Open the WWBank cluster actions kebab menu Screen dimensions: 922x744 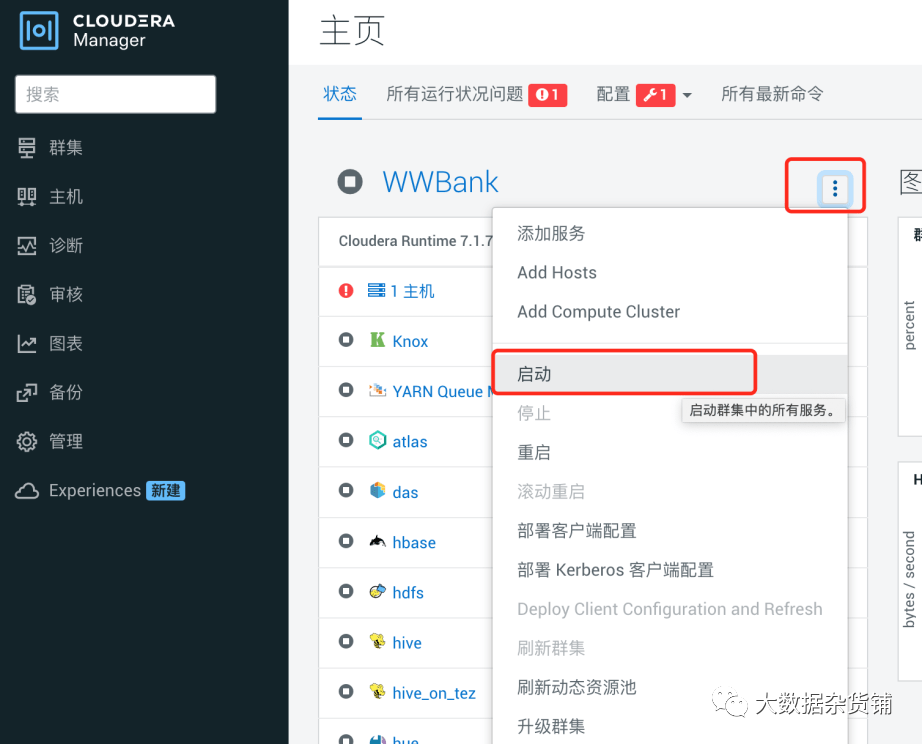coord(834,189)
